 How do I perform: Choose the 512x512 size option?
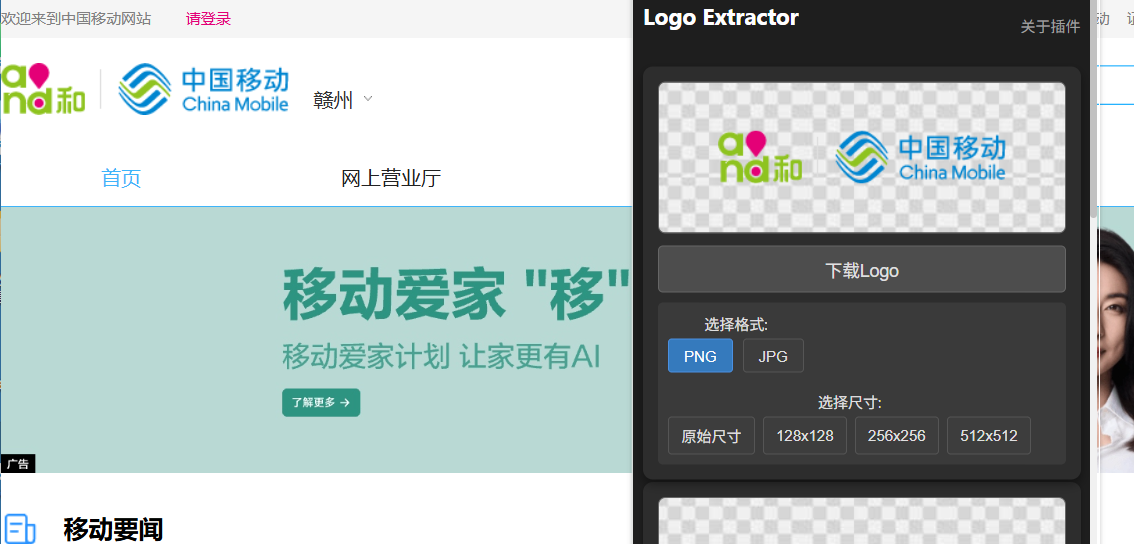[x=989, y=436]
